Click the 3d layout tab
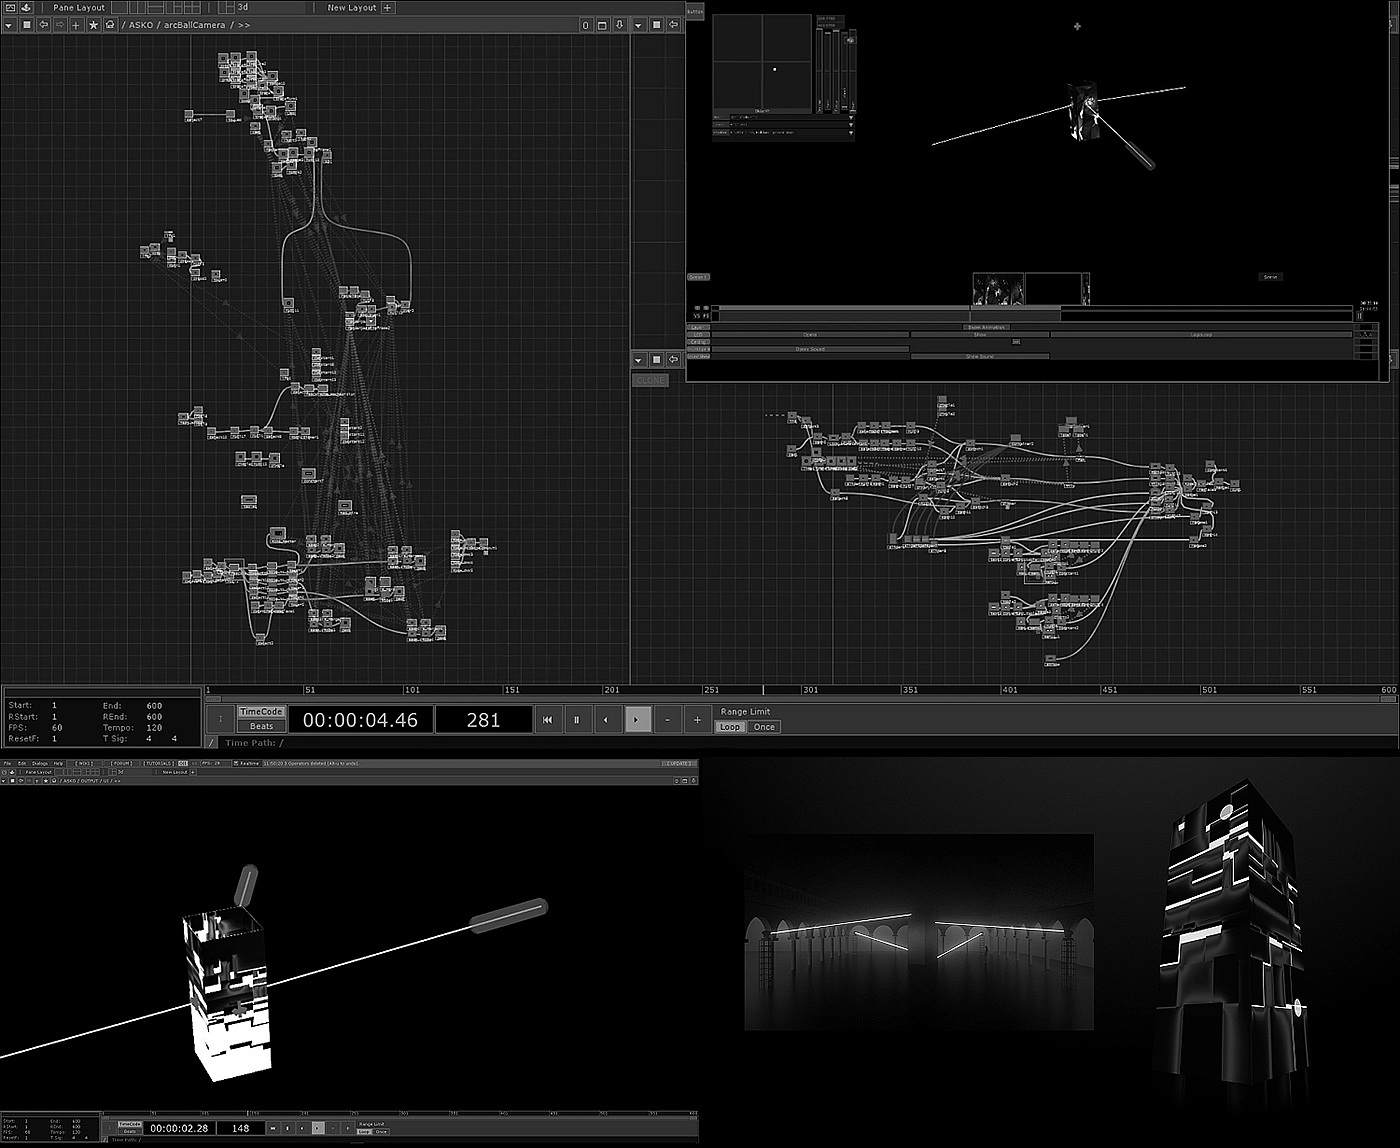 243,8
